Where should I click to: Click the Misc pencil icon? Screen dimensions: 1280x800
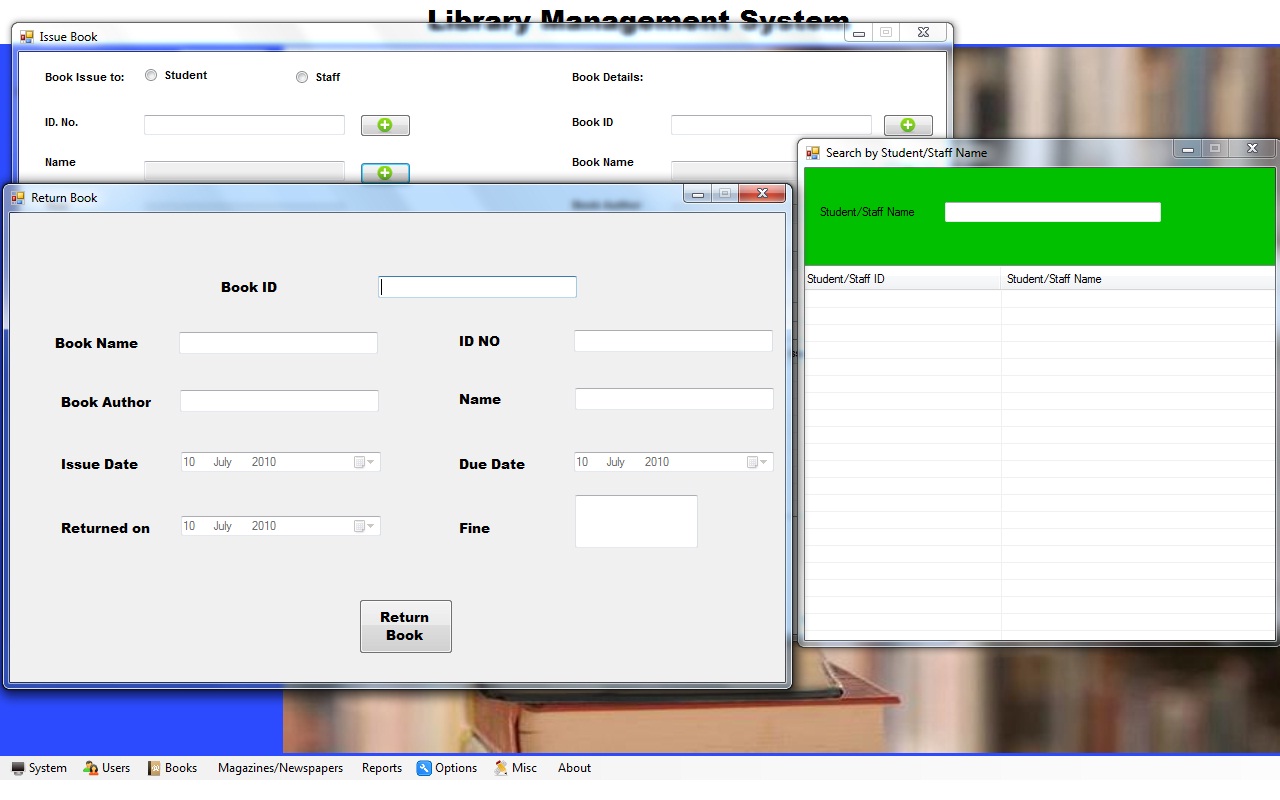(x=499, y=768)
